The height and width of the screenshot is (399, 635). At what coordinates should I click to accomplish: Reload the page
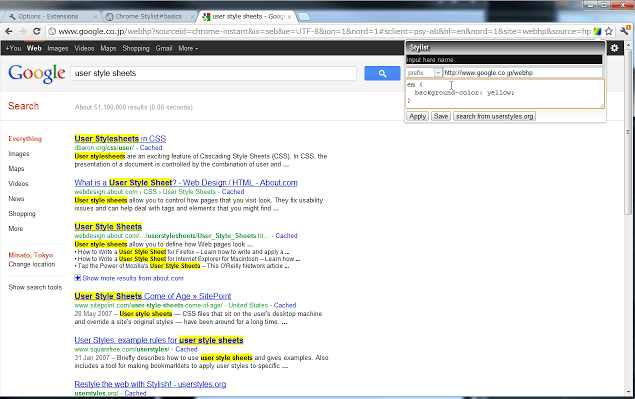pos(36,31)
